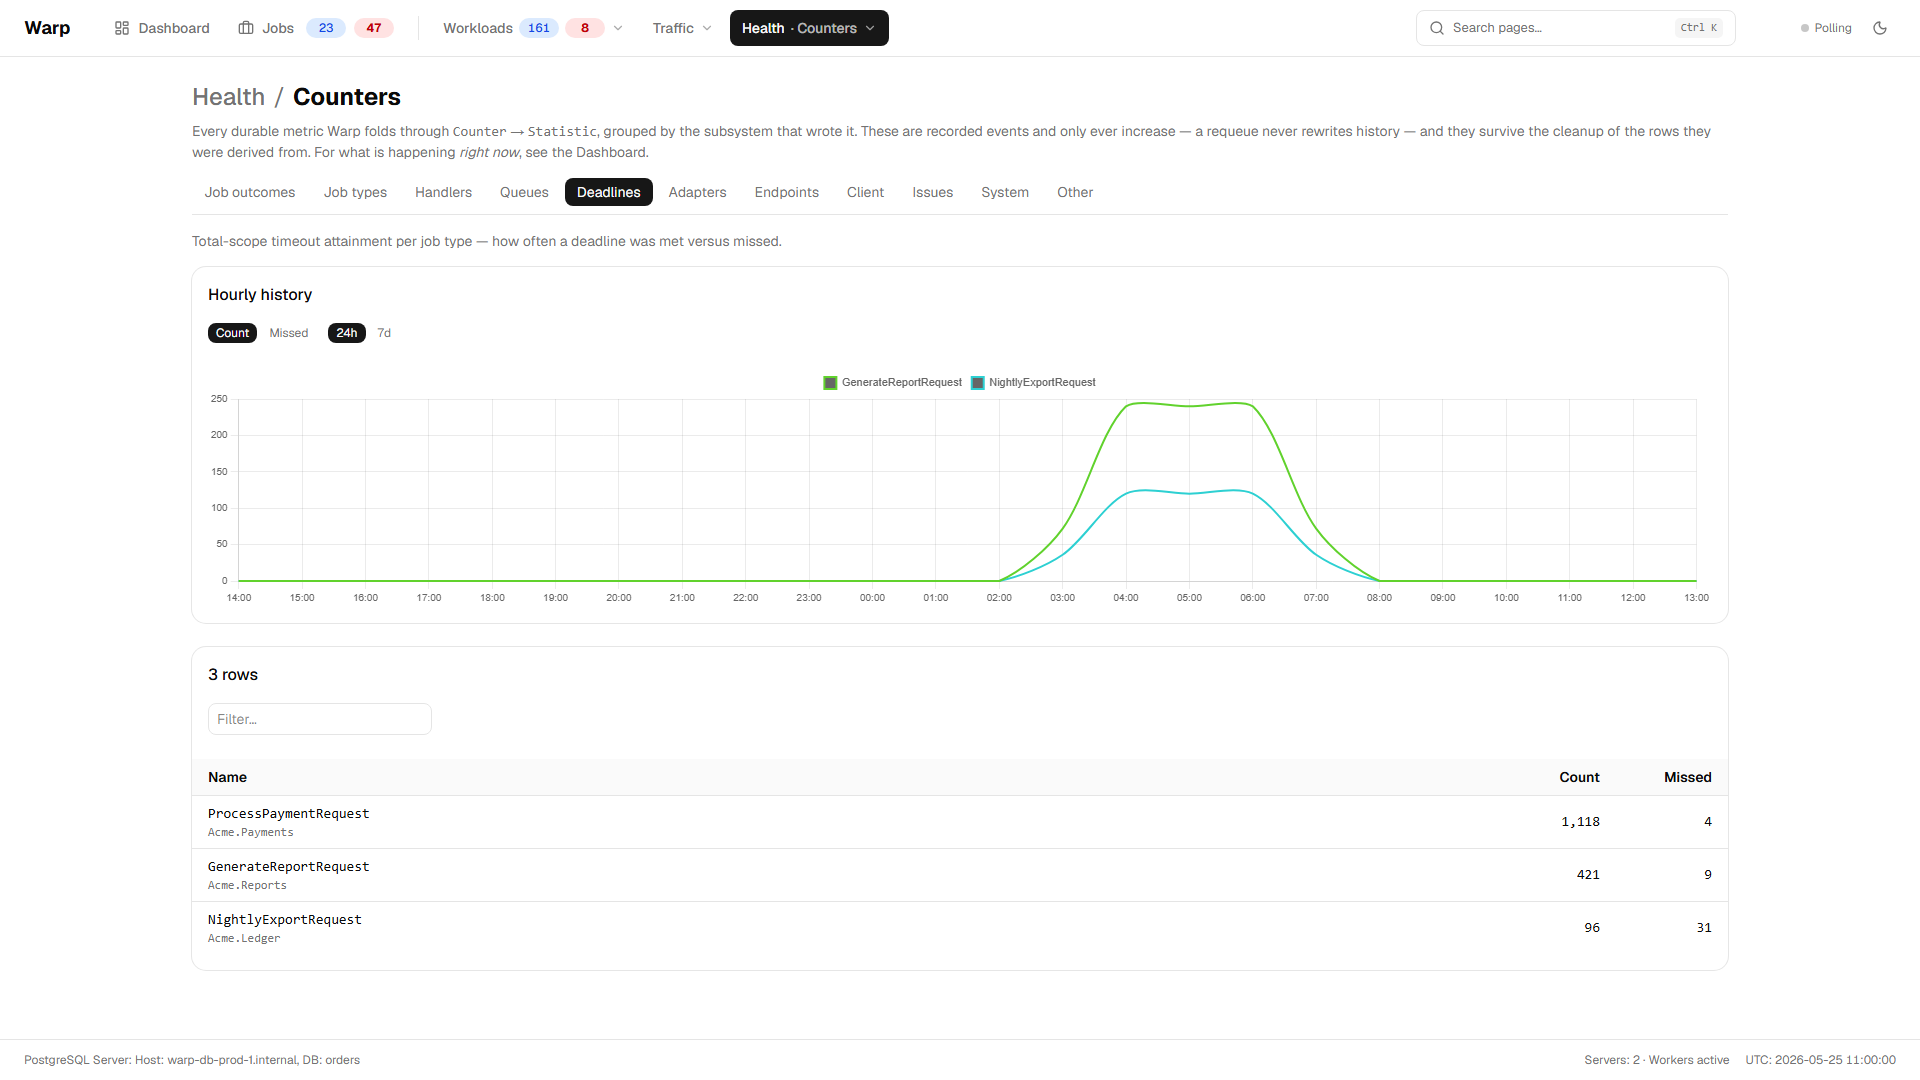Switch to the Queues tab
The image size is (1920, 1080).
524,192
